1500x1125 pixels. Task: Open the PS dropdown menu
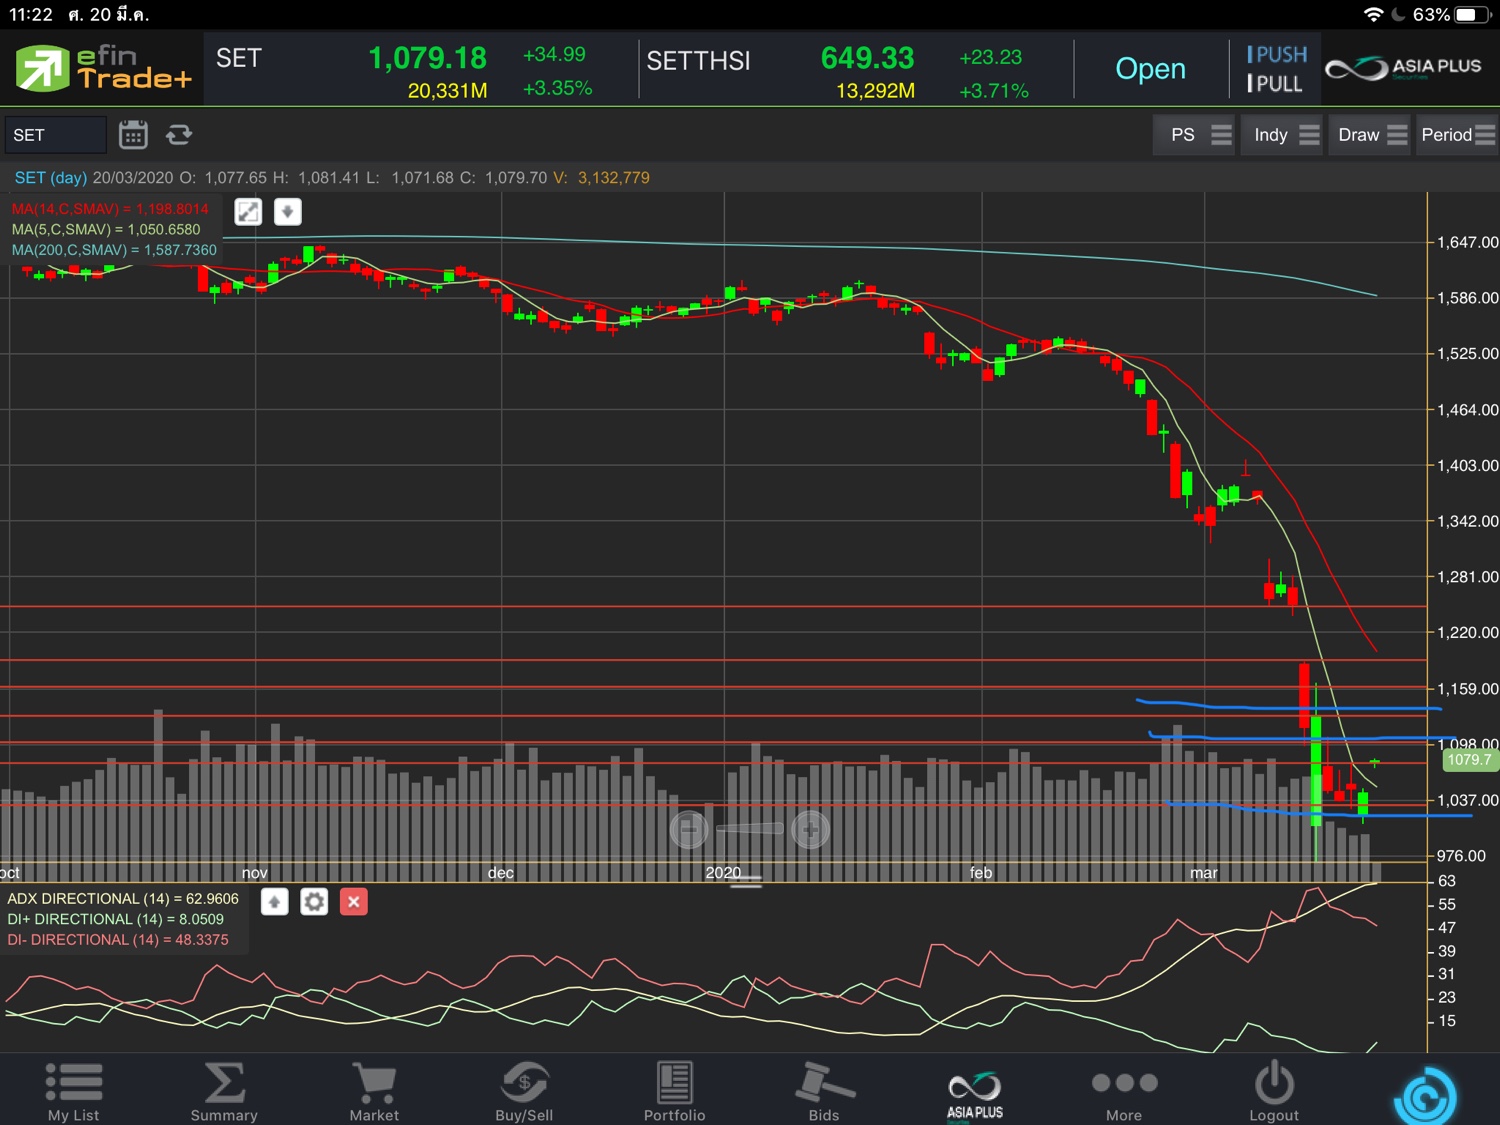click(1195, 135)
